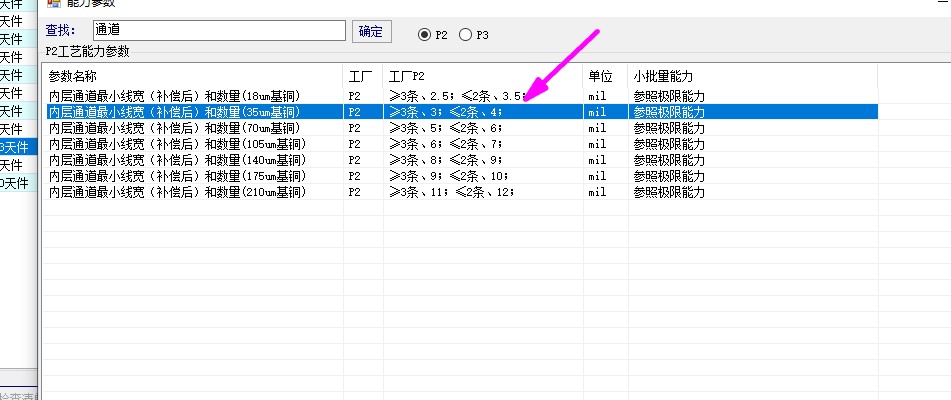The image size is (951, 400).
Task: Select the row named 内层通道最小线宽 (210um基铜)
Action: (x=177, y=192)
